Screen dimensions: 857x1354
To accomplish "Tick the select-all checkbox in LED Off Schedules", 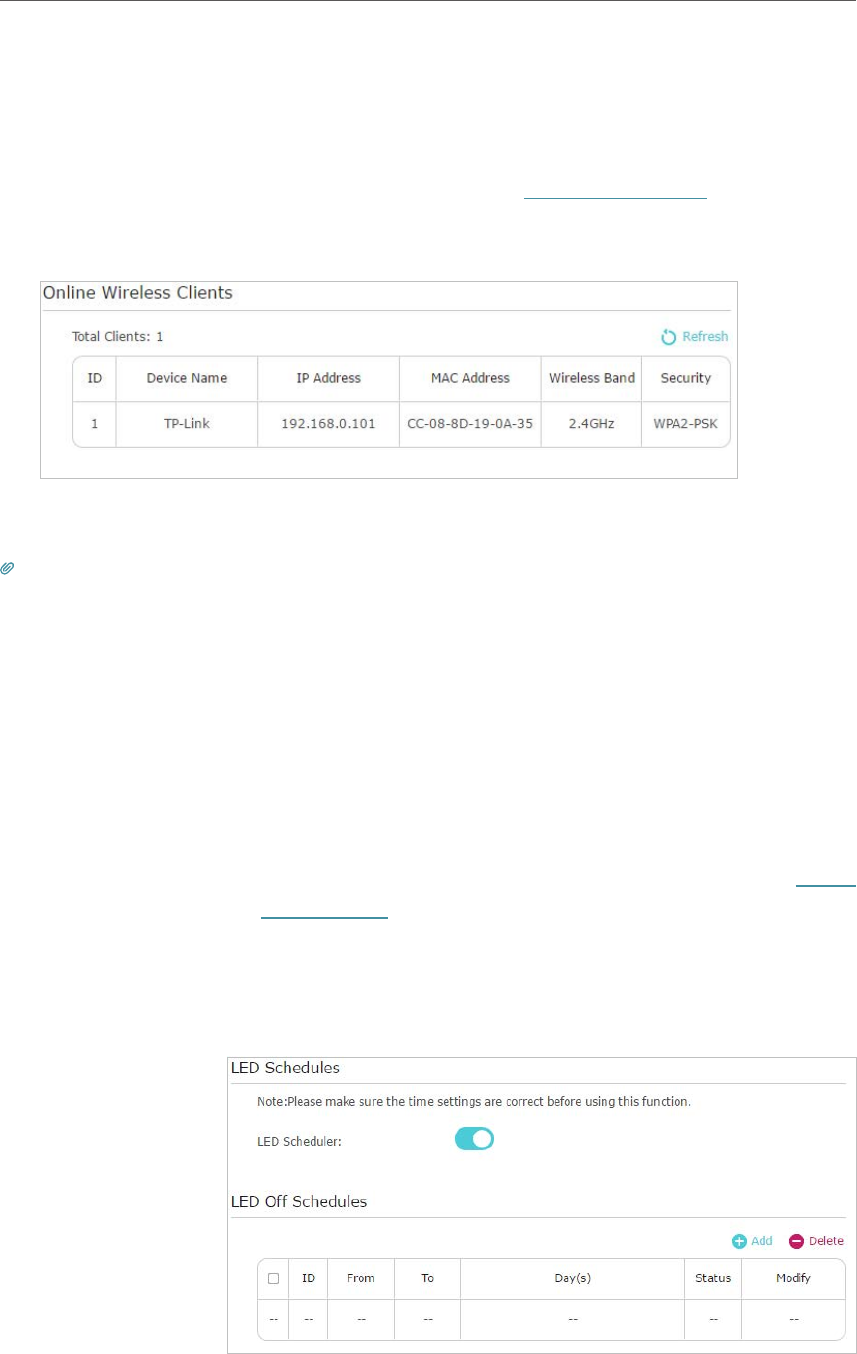I will pos(273,1279).
